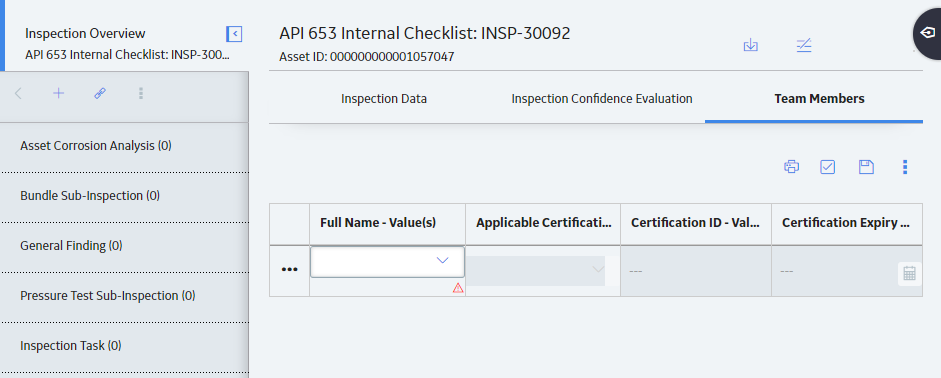Switch to Inspection Confidence Evaluation tab

[602, 98]
